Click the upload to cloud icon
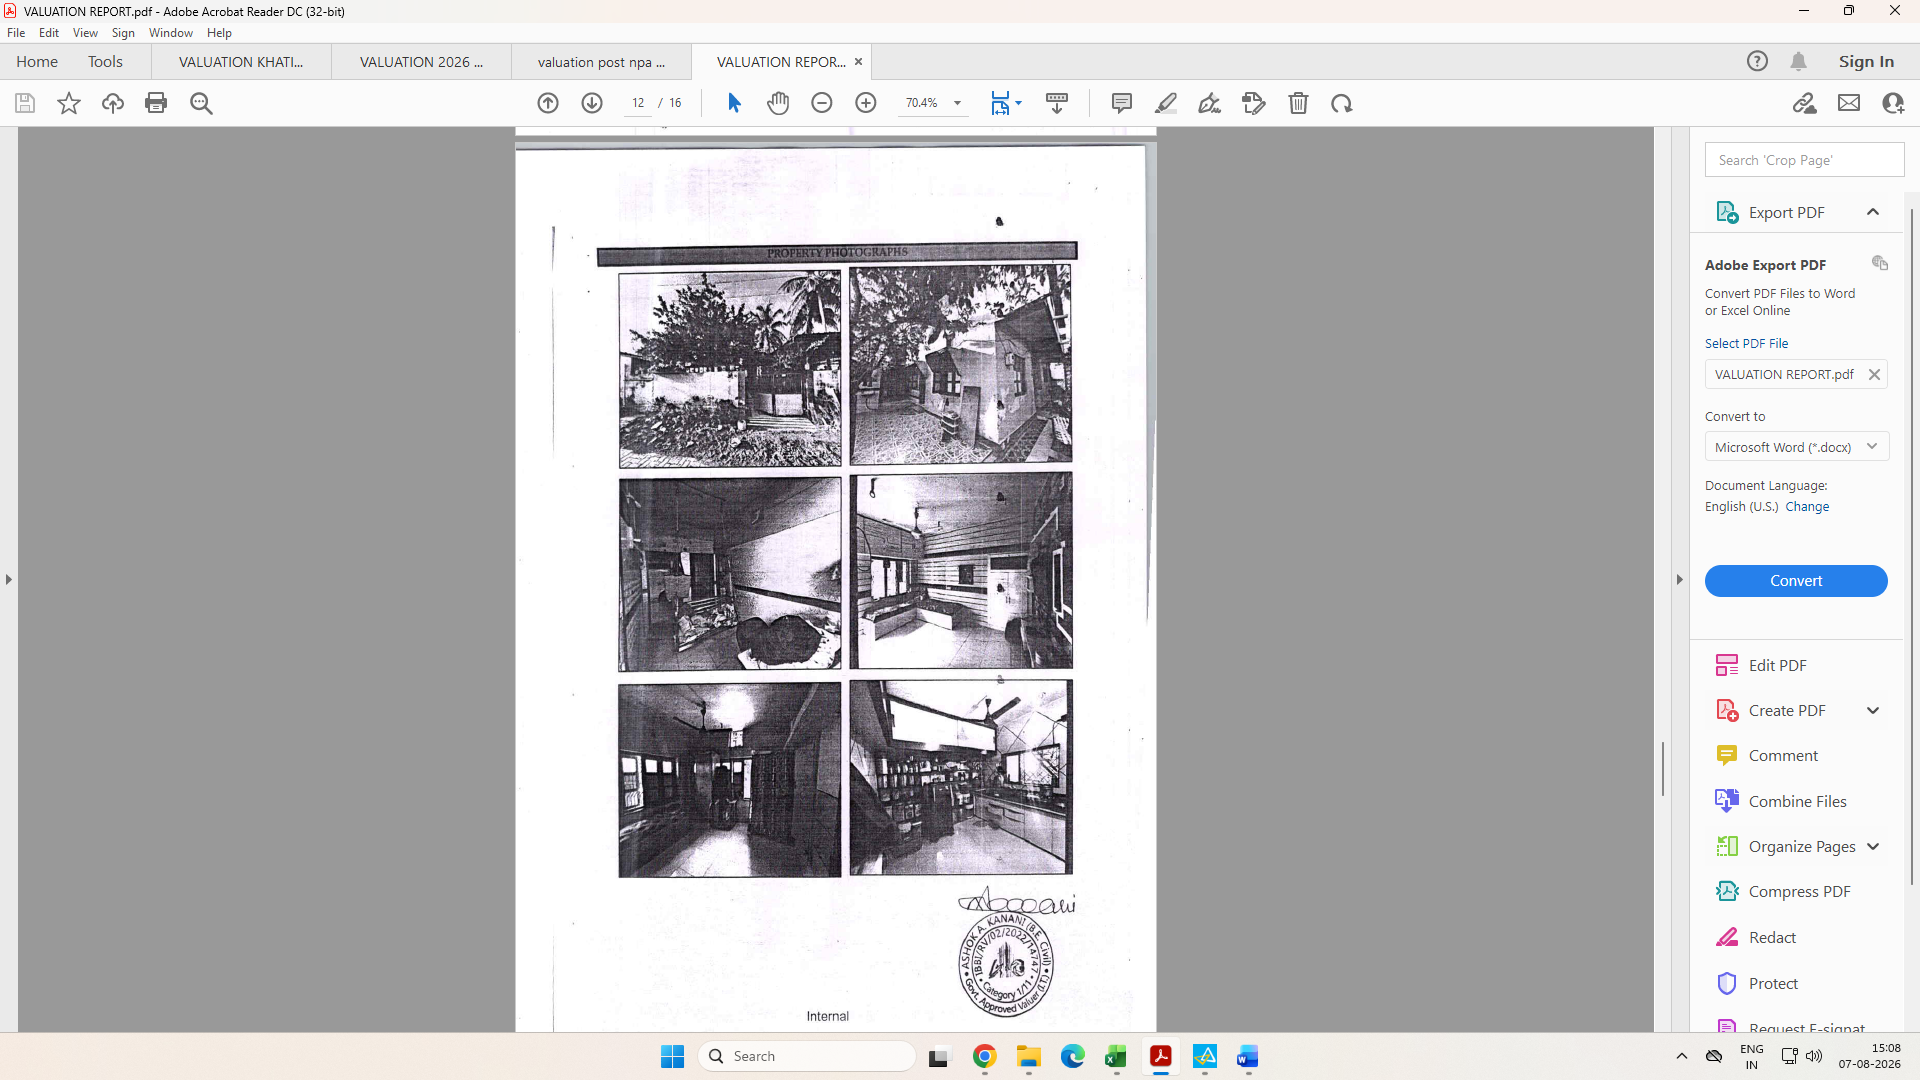This screenshot has height=1080, width=1920. coord(113,103)
